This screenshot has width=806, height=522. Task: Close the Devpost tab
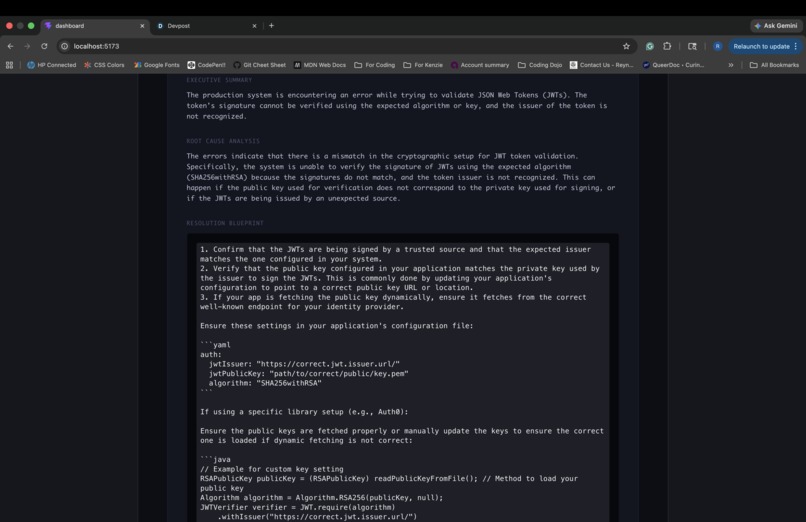(x=254, y=26)
